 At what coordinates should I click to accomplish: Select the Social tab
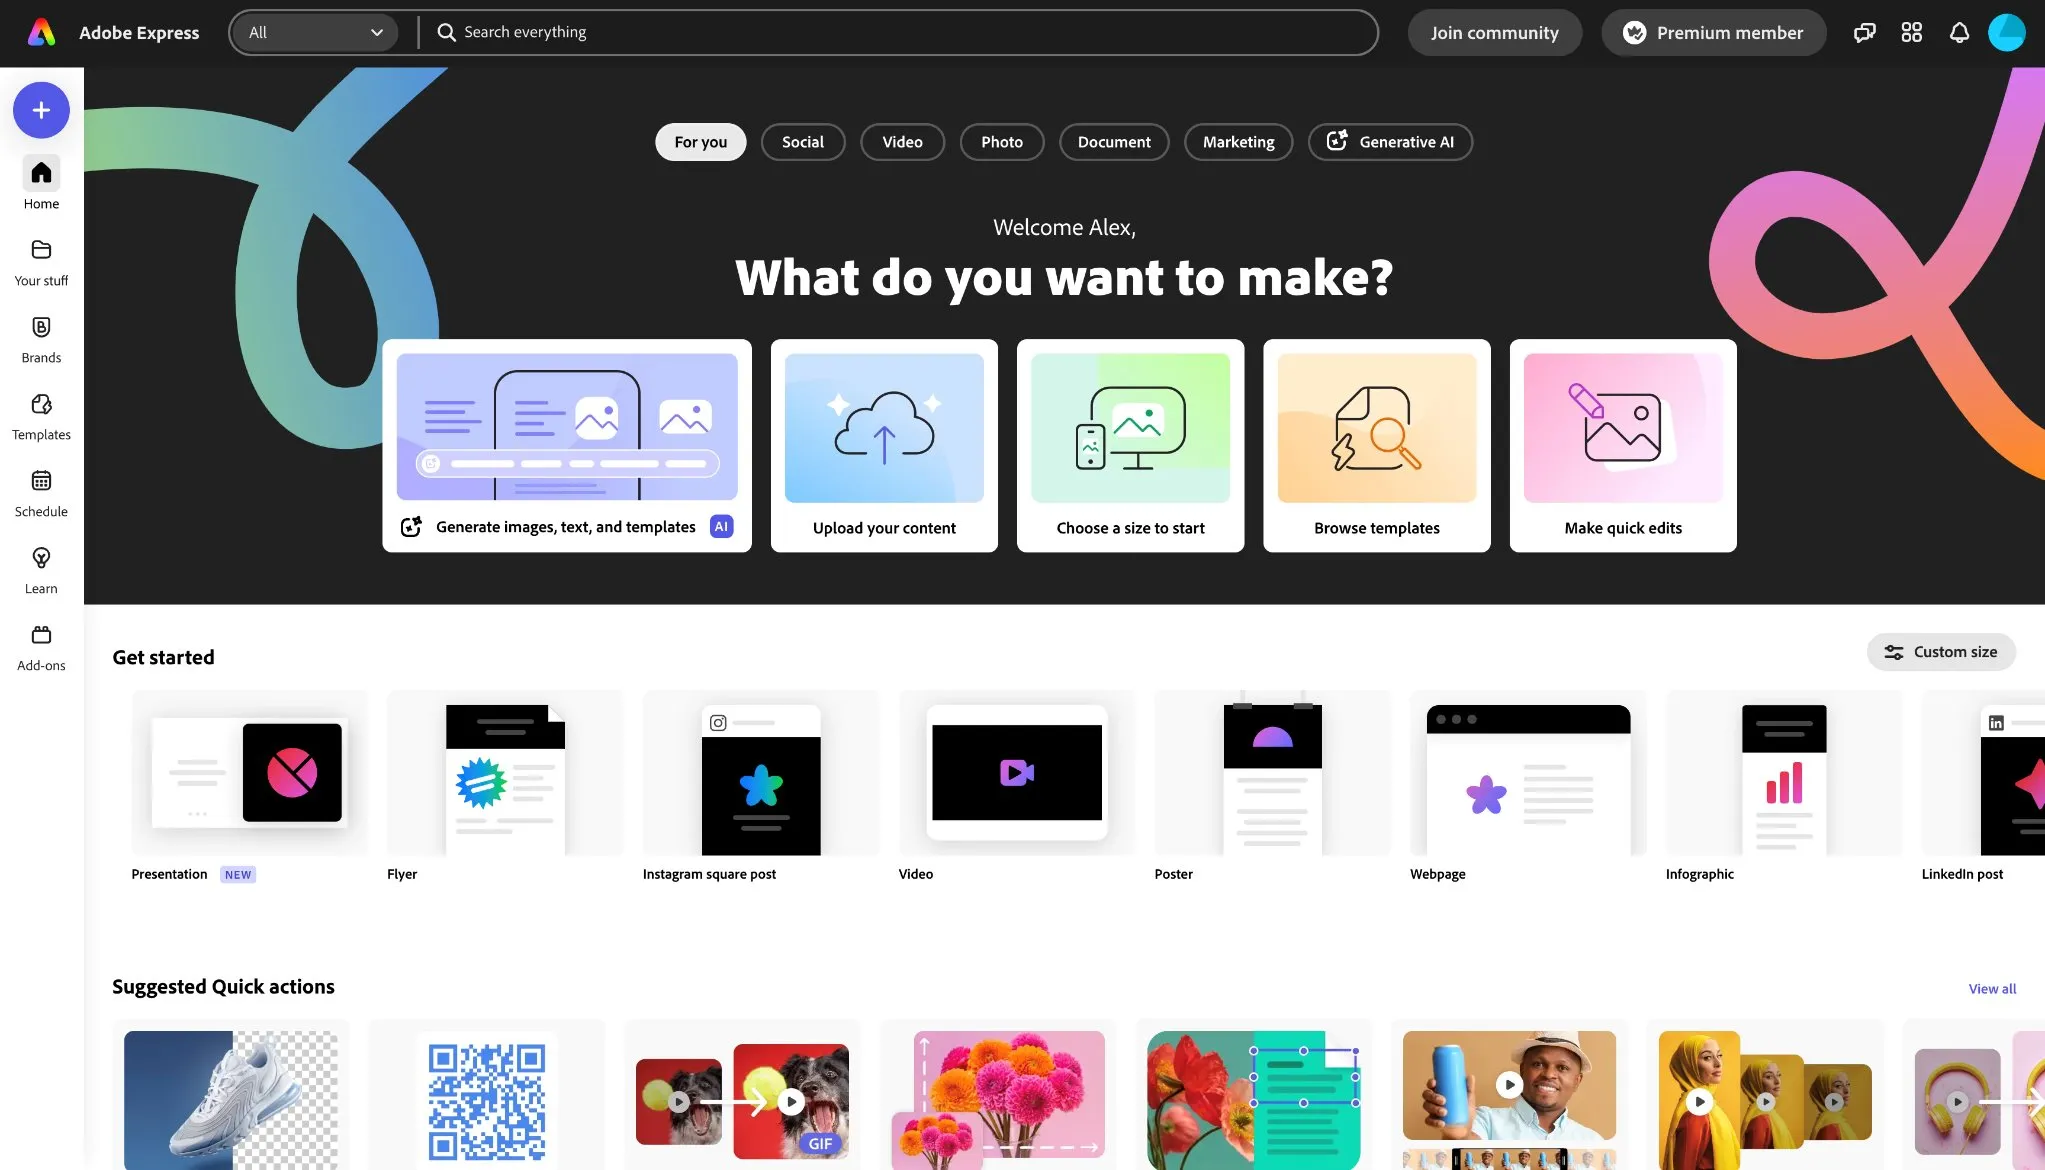click(x=802, y=142)
